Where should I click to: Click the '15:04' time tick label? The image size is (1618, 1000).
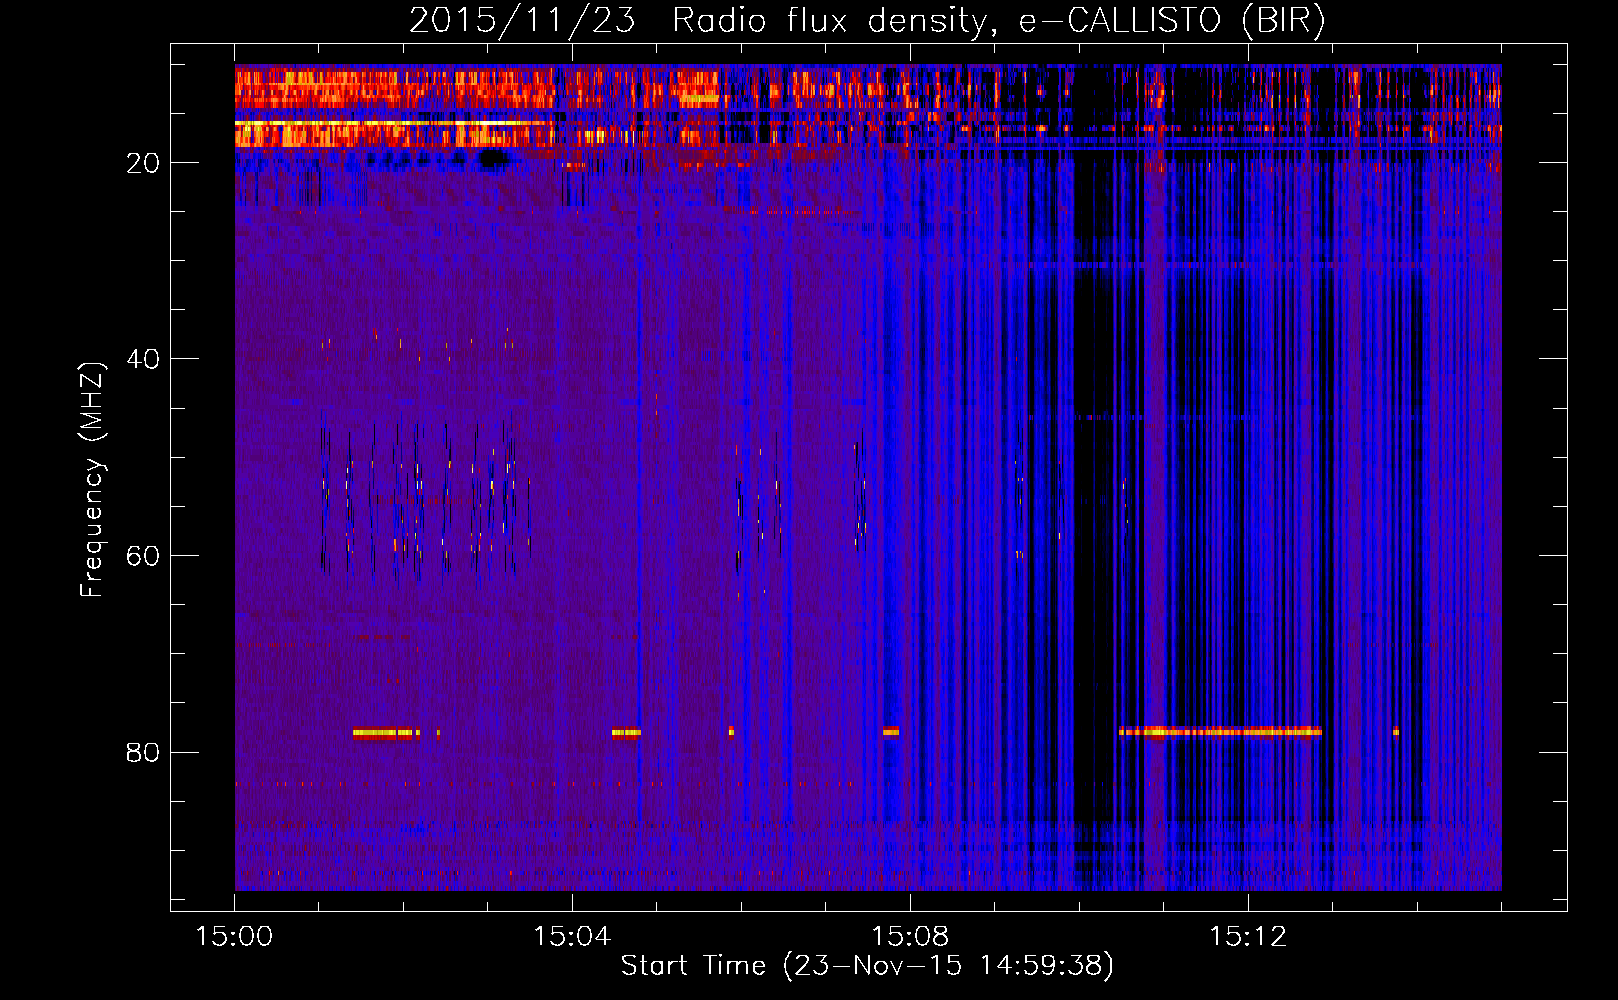[572, 937]
